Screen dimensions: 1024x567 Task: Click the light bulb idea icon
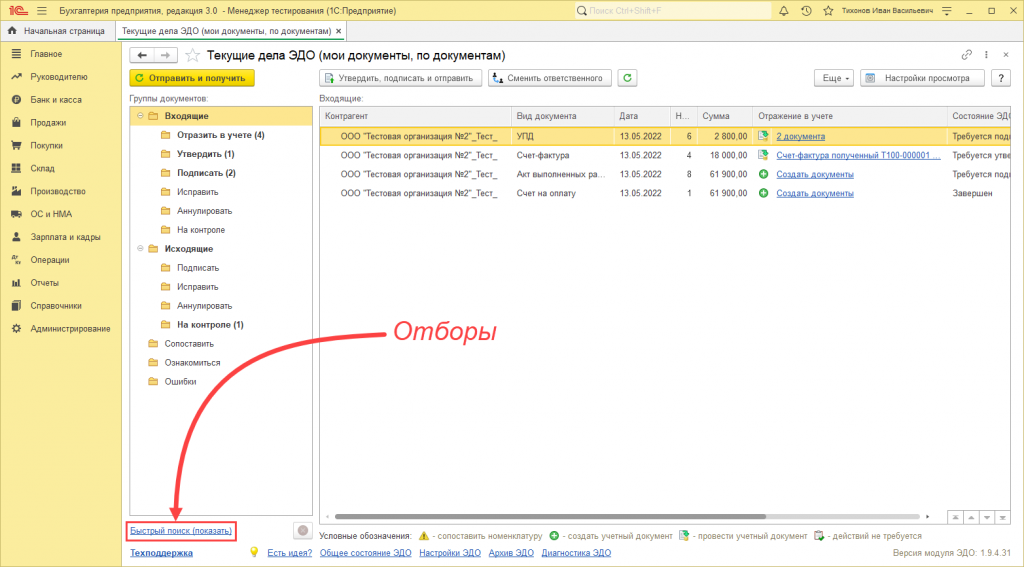[254, 553]
